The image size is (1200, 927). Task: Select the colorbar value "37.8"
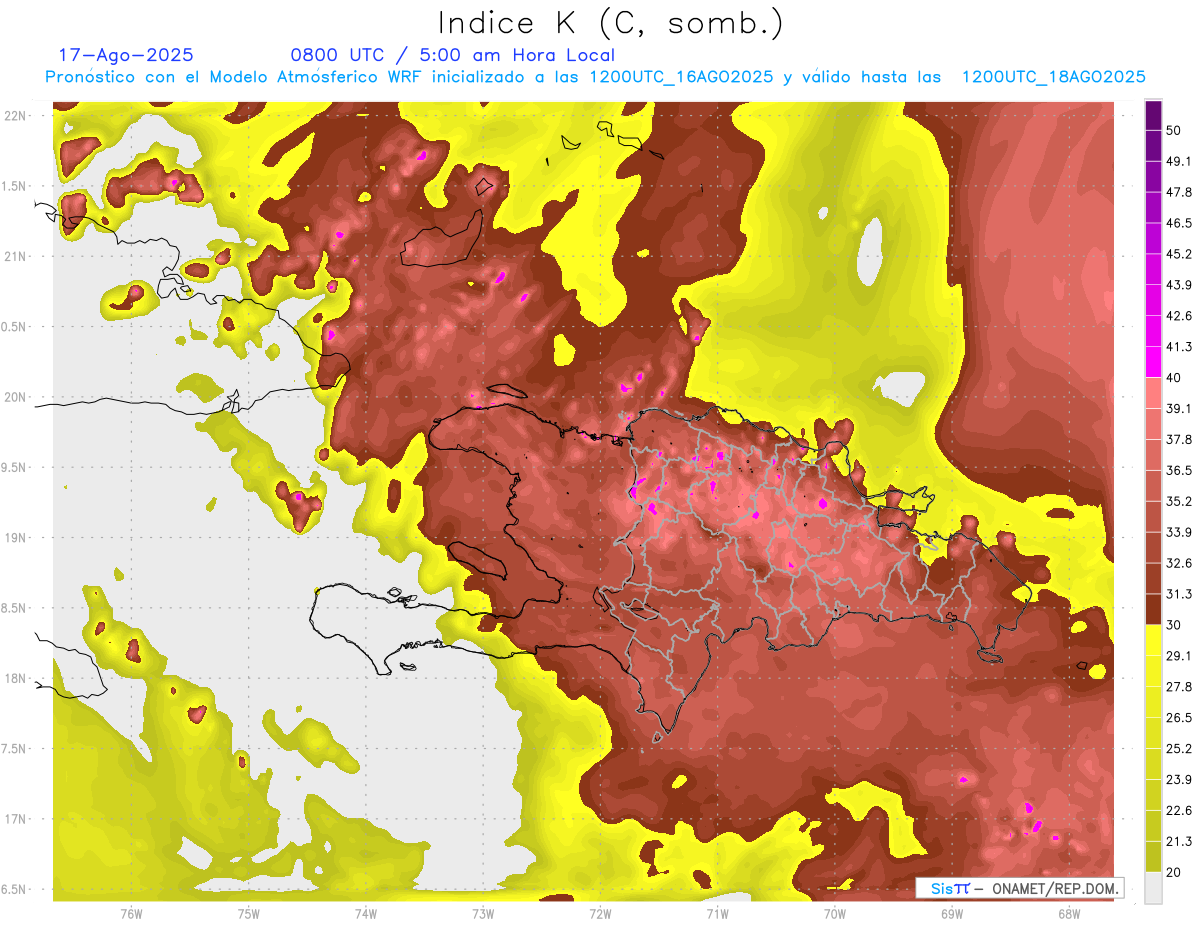point(1179,439)
